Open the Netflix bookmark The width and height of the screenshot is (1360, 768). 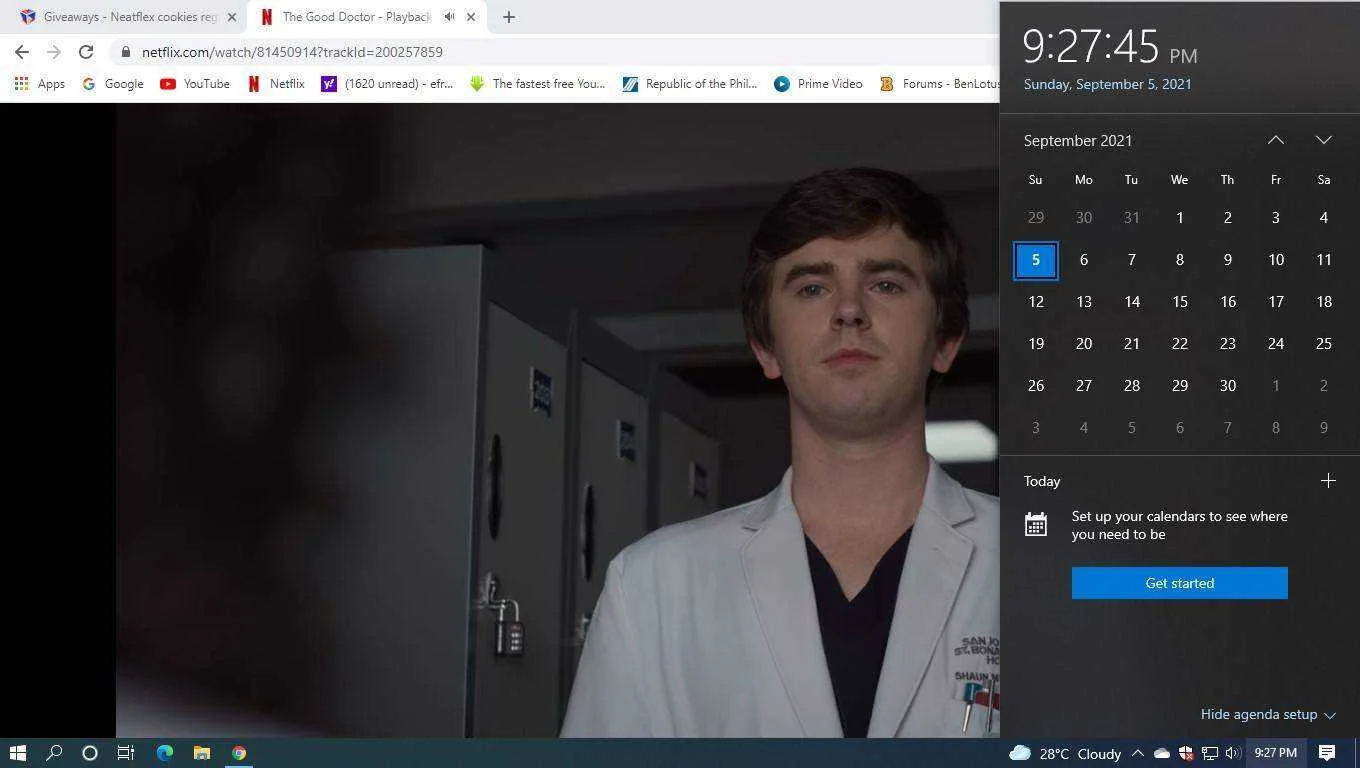(x=276, y=84)
